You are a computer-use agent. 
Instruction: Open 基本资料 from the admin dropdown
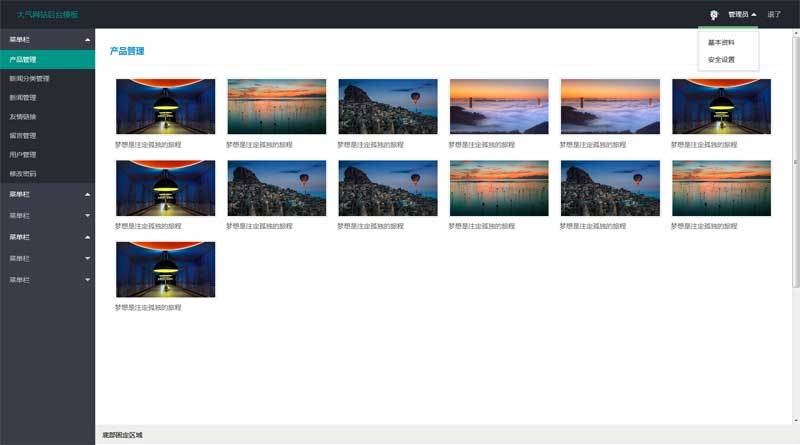(721, 43)
